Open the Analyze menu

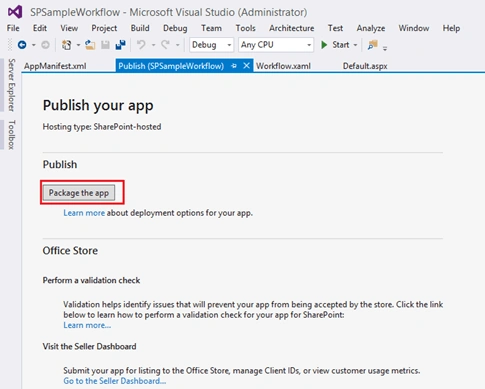371,28
